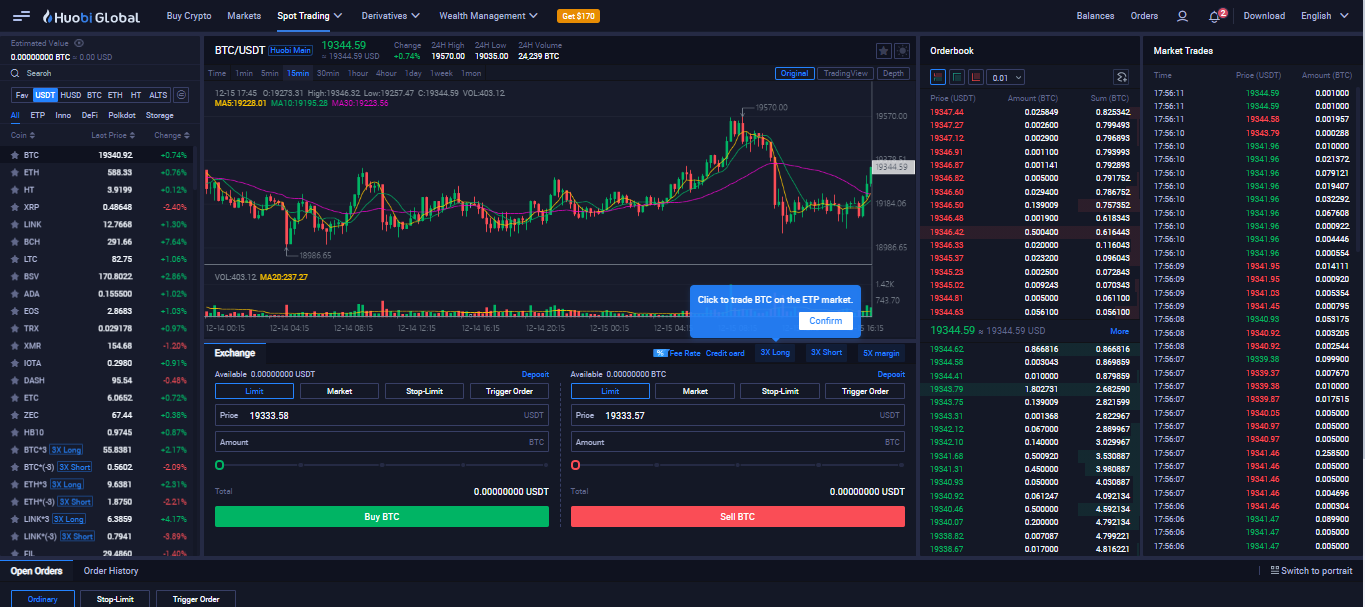
Task: Show combined buy and sell orderbook view
Action: [938, 77]
